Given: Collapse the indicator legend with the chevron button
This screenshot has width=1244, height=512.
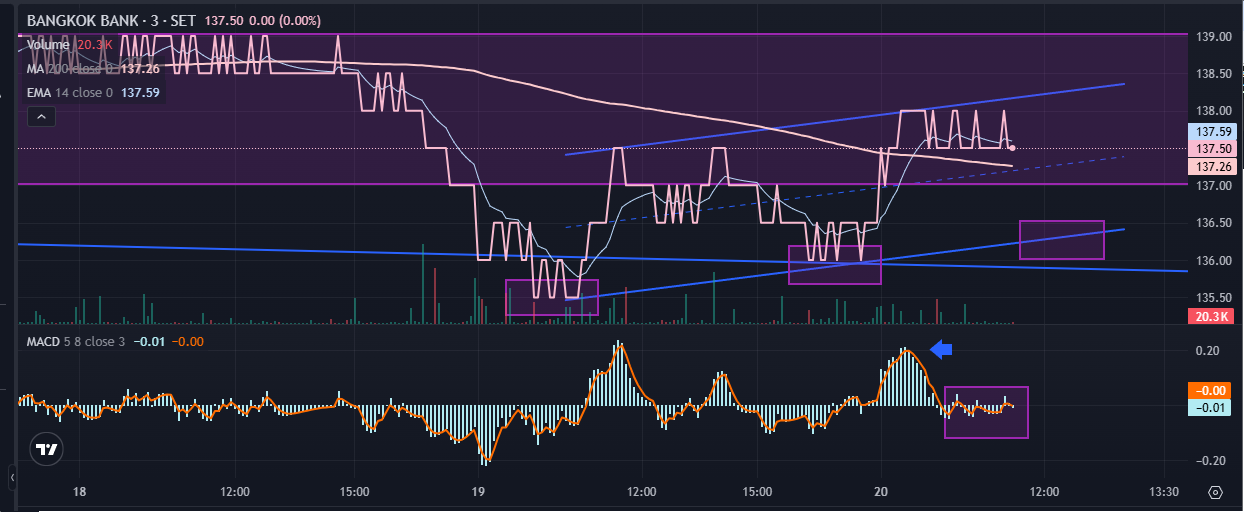Looking at the screenshot, I should (x=41, y=117).
